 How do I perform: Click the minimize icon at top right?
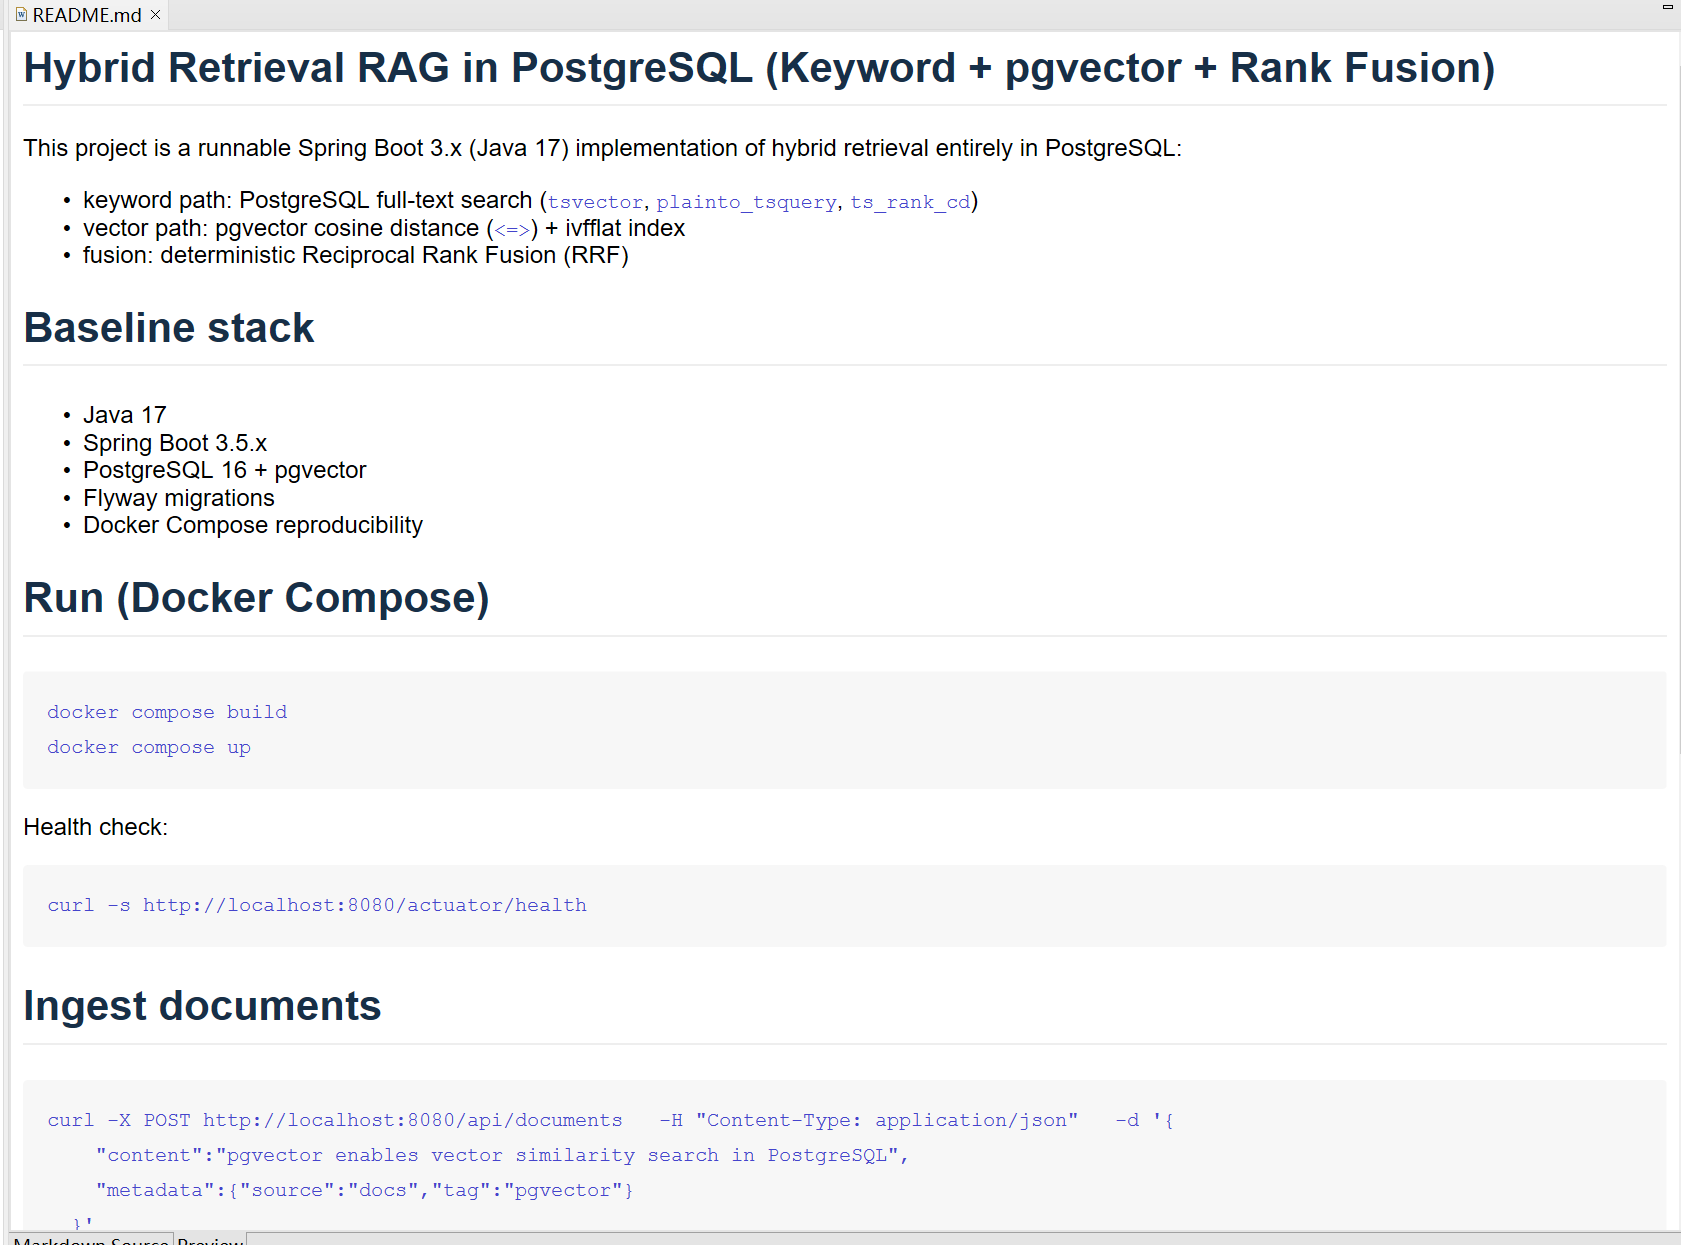(x=1666, y=7)
